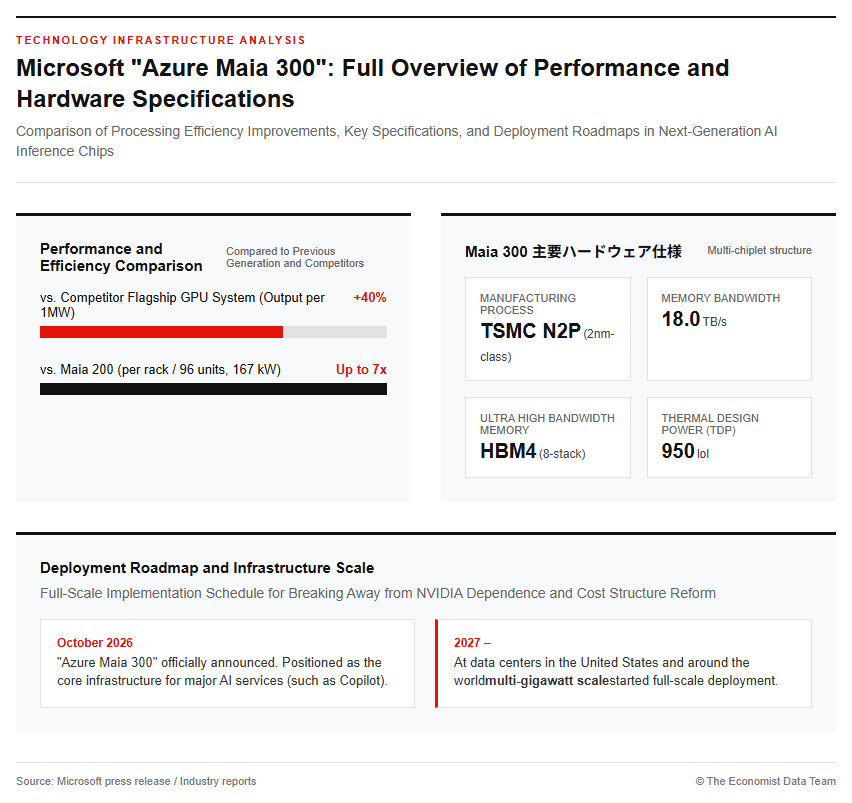Click the "© The Economist Data Team" credit
This screenshot has width=852, height=803.
tap(766, 781)
